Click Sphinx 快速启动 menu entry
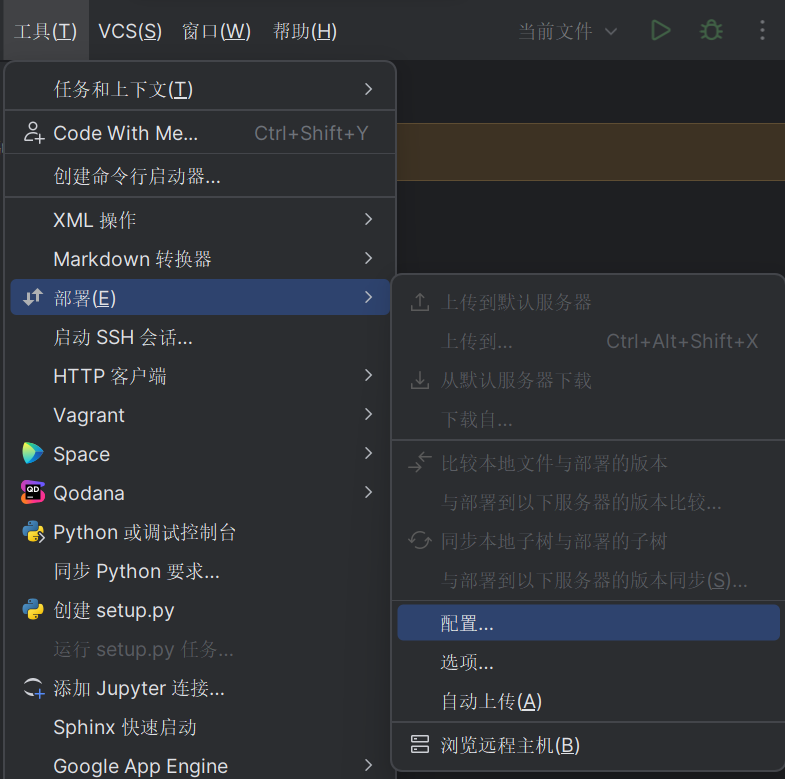The width and height of the screenshot is (785, 779). point(125,727)
